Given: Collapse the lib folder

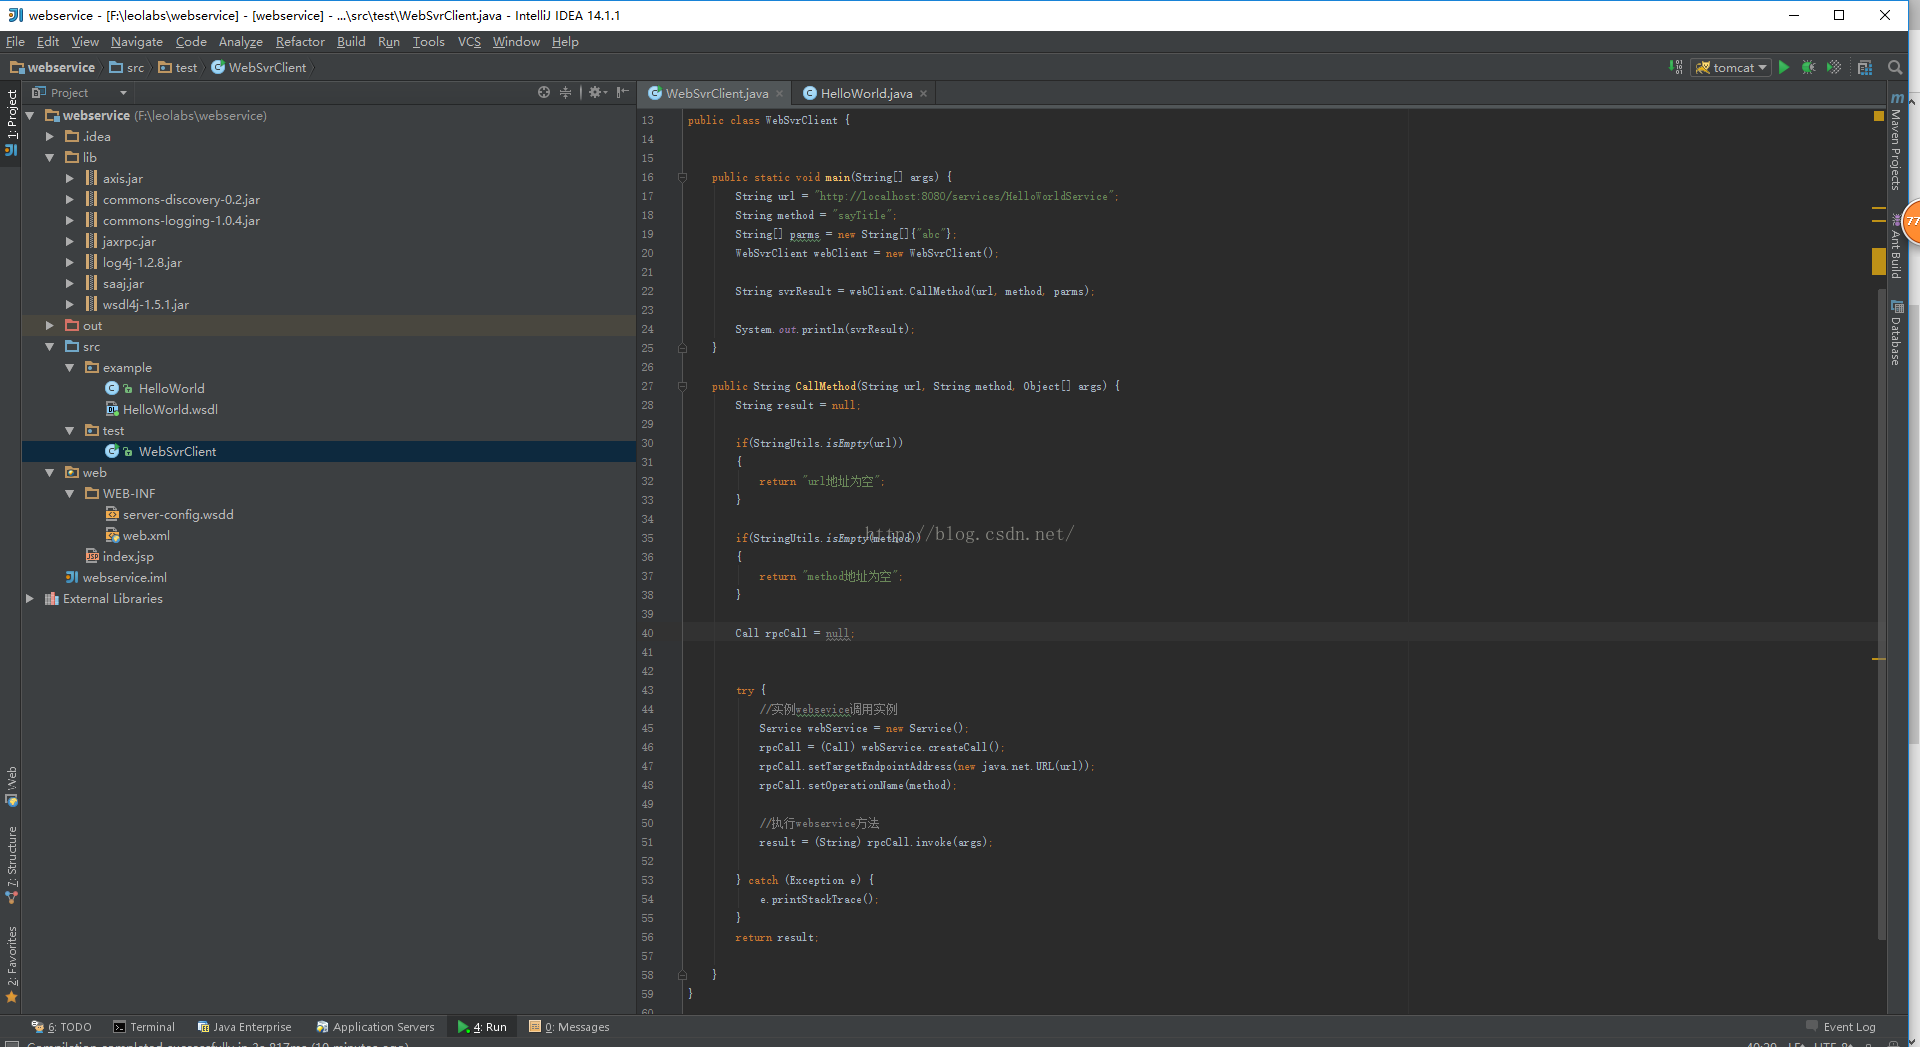Looking at the screenshot, I should tap(50, 158).
